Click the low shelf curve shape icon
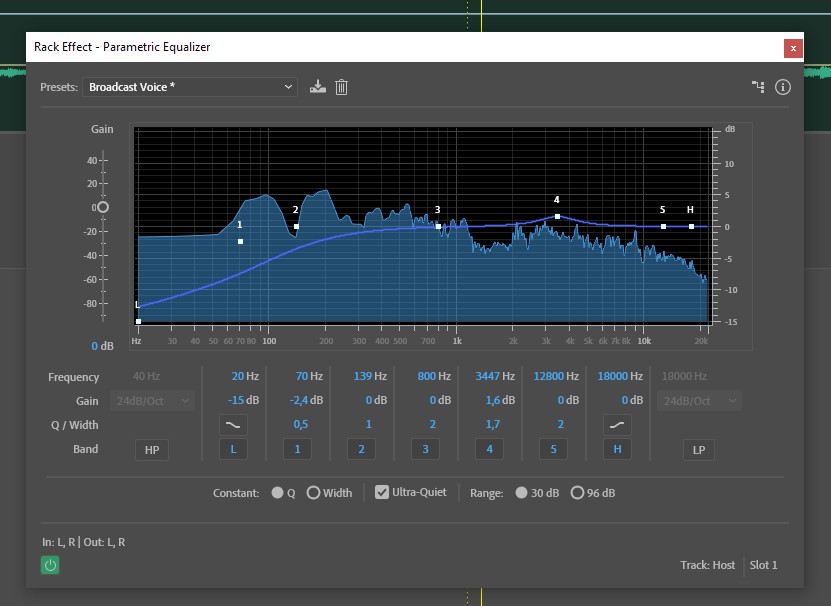Screen dimensions: 831x606 tap(233, 424)
